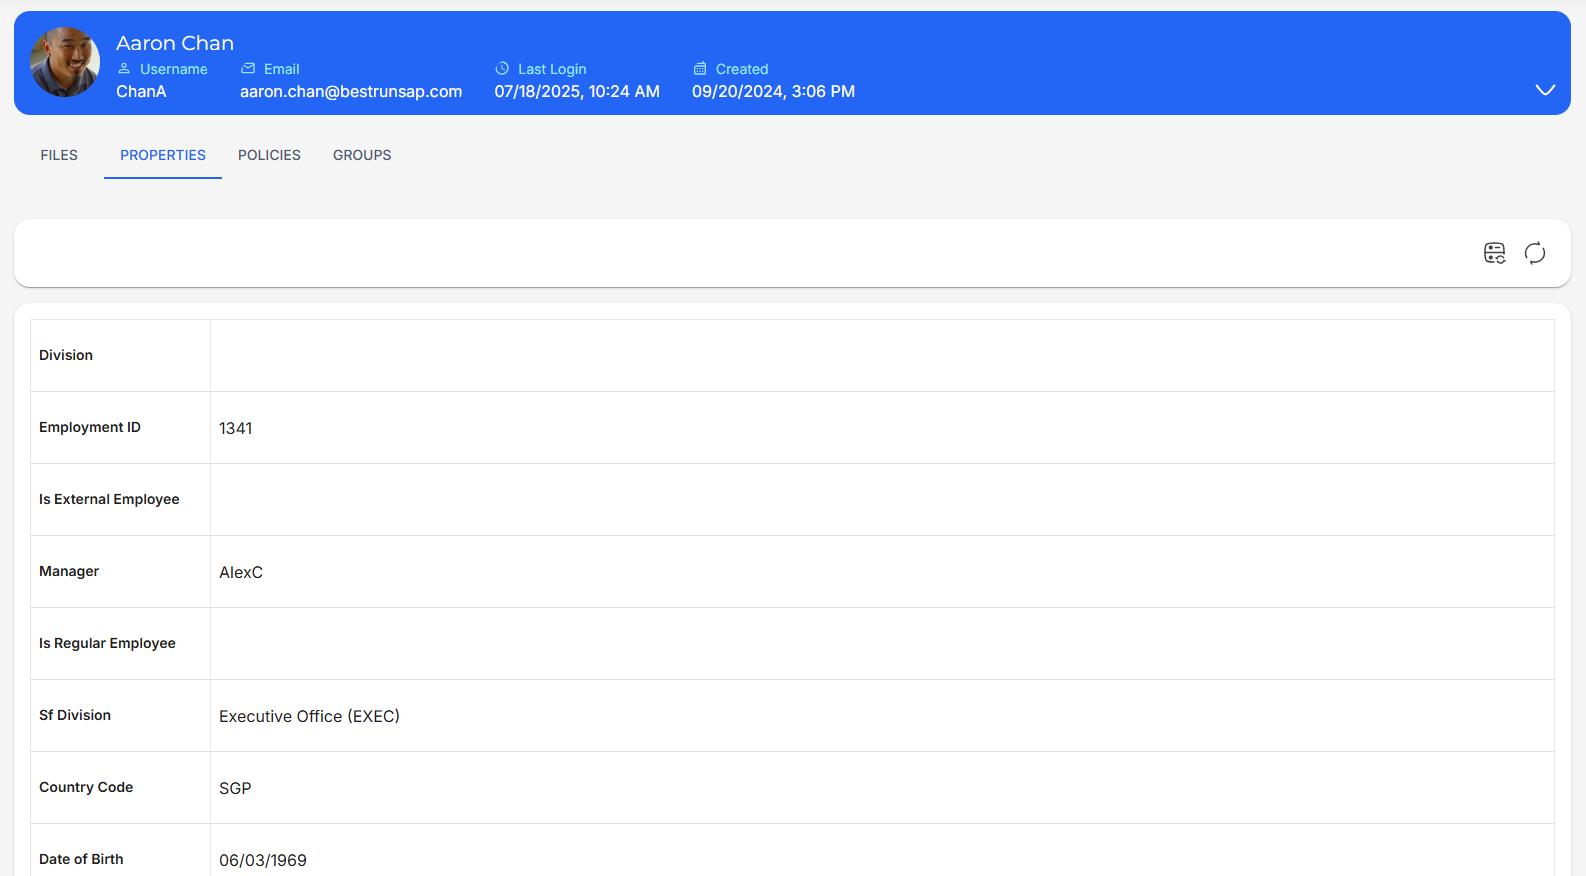The height and width of the screenshot is (876, 1586).
Task: Click the Manager value AlexC
Action: pos(241,572)
